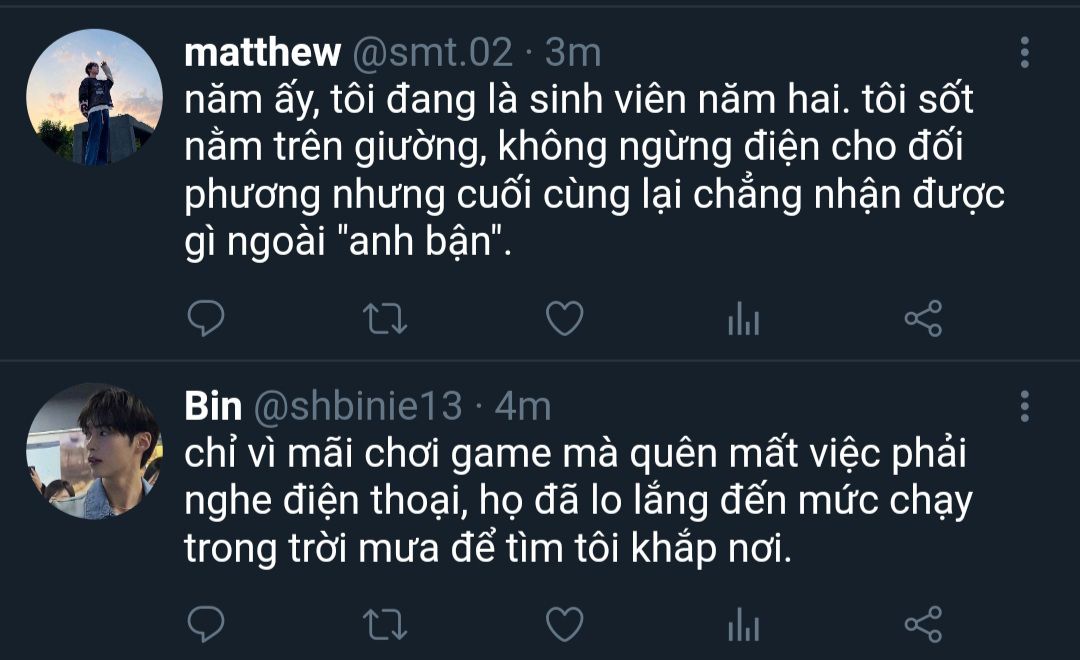This screenshot has height=660, width=1080.
Task: Reply to Bin's tweet
Action: 206,624
